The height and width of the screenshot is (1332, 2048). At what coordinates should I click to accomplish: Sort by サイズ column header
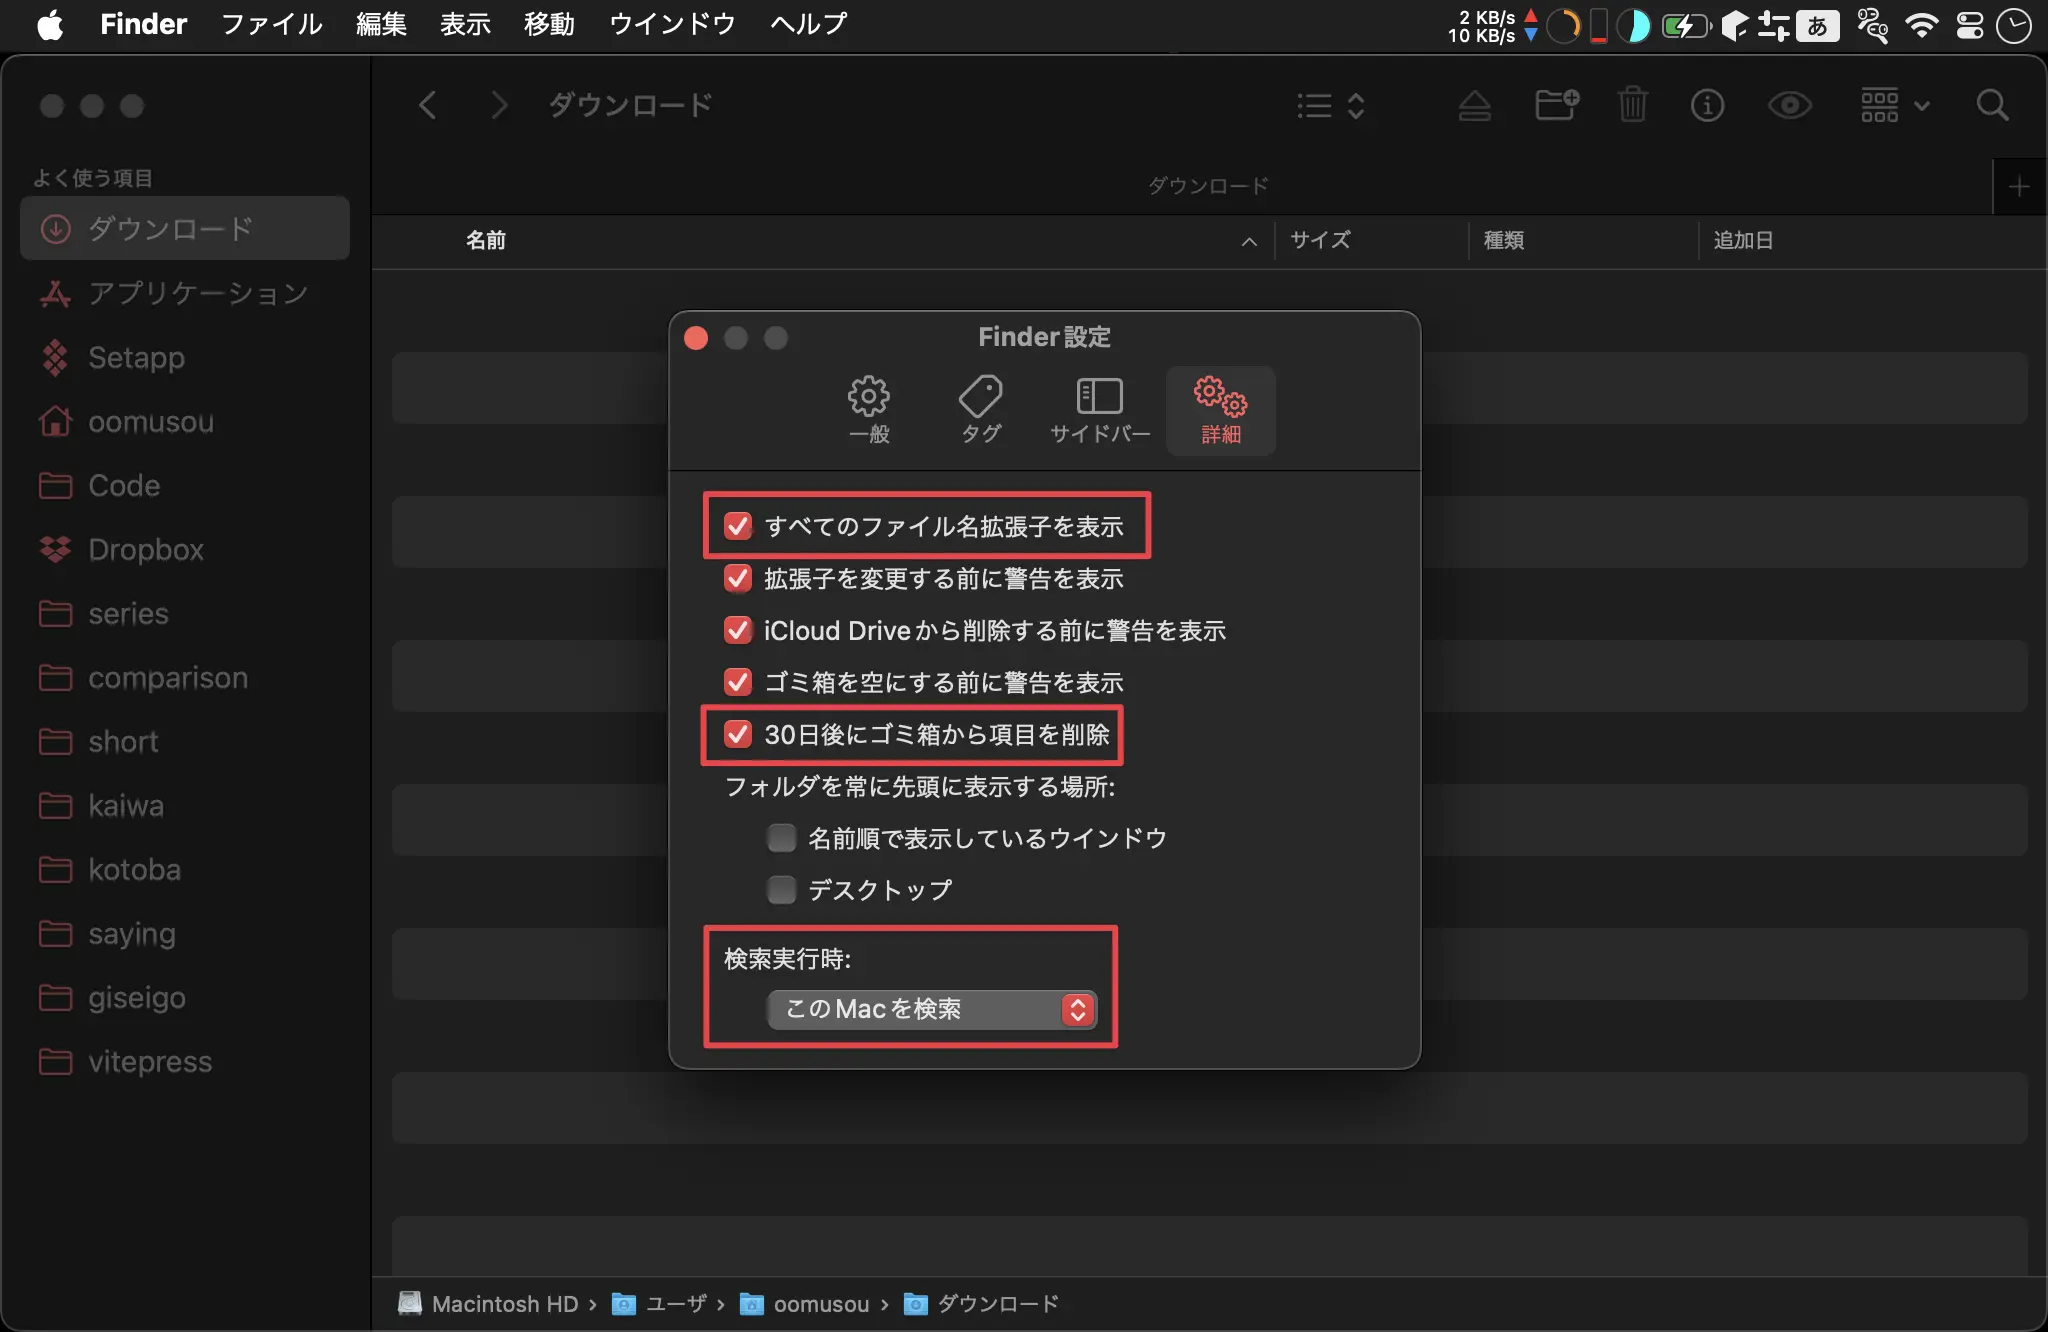1320,240
